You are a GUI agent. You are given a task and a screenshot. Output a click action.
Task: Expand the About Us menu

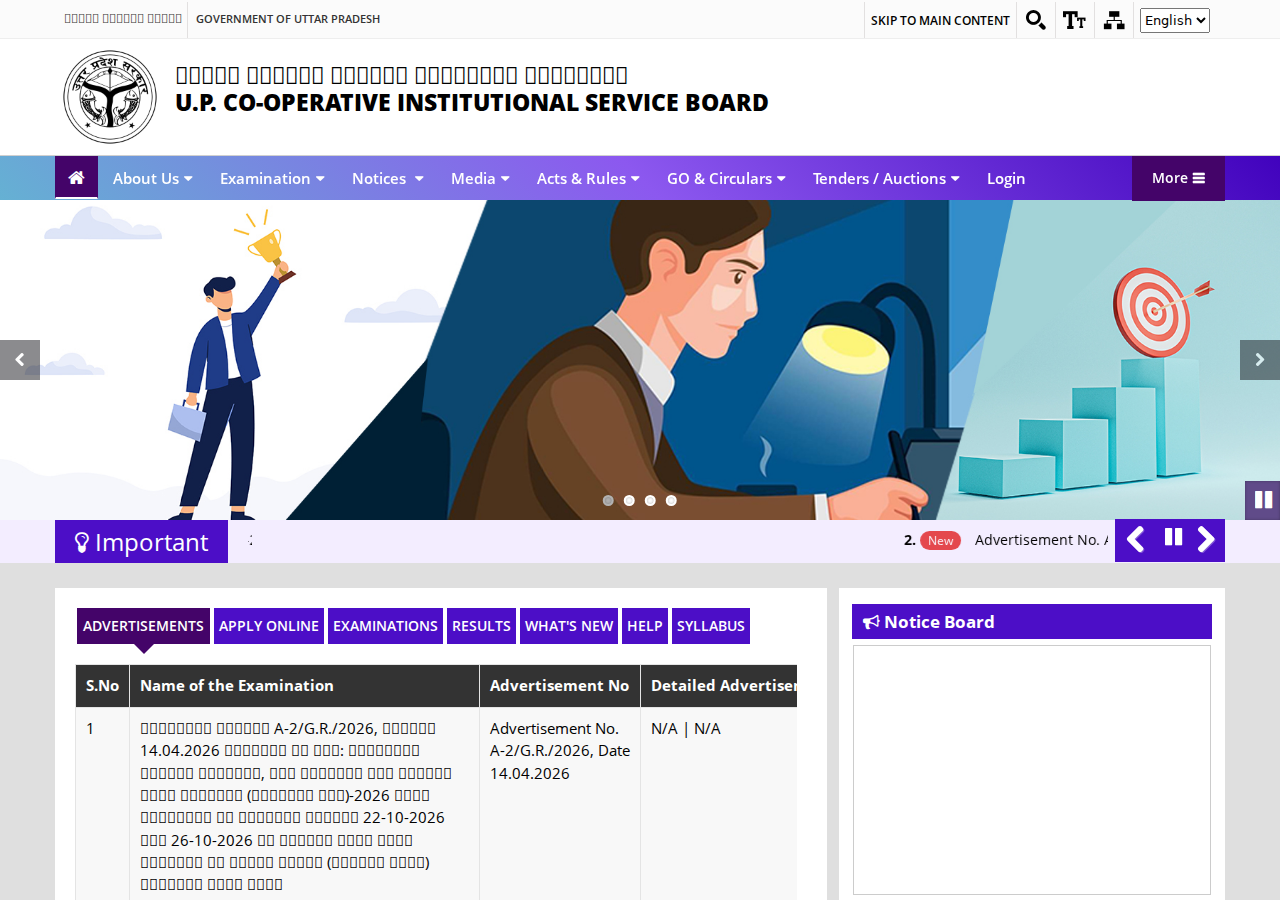click(x=152, y=178)
